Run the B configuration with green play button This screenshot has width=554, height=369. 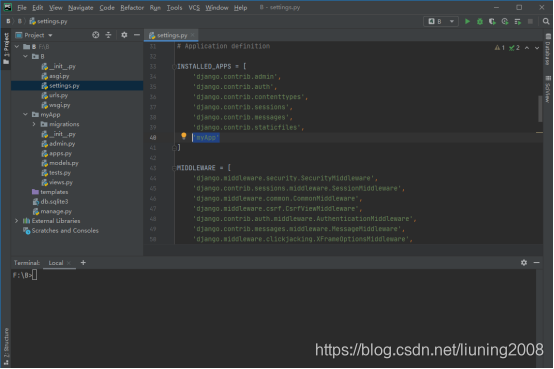click(467, 22)
